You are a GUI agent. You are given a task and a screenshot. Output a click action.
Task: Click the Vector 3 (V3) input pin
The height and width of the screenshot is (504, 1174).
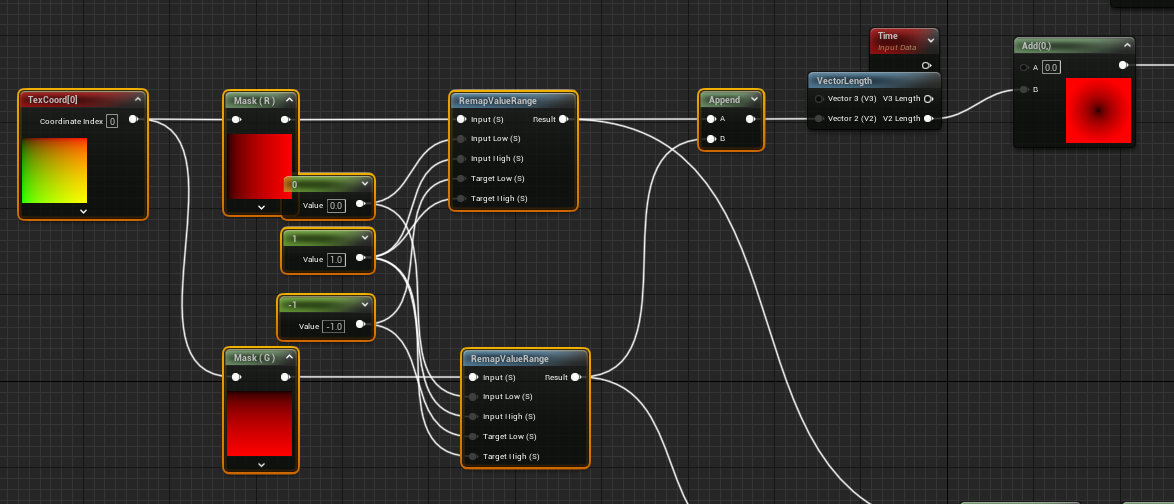pos(819,99)
